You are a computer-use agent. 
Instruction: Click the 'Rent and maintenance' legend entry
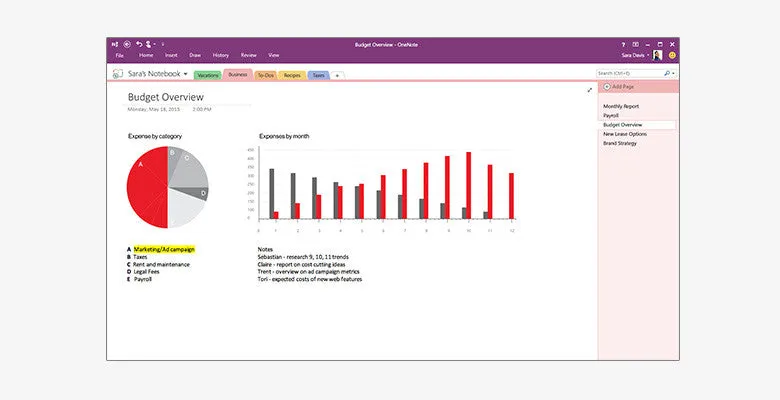click(161, 265)
